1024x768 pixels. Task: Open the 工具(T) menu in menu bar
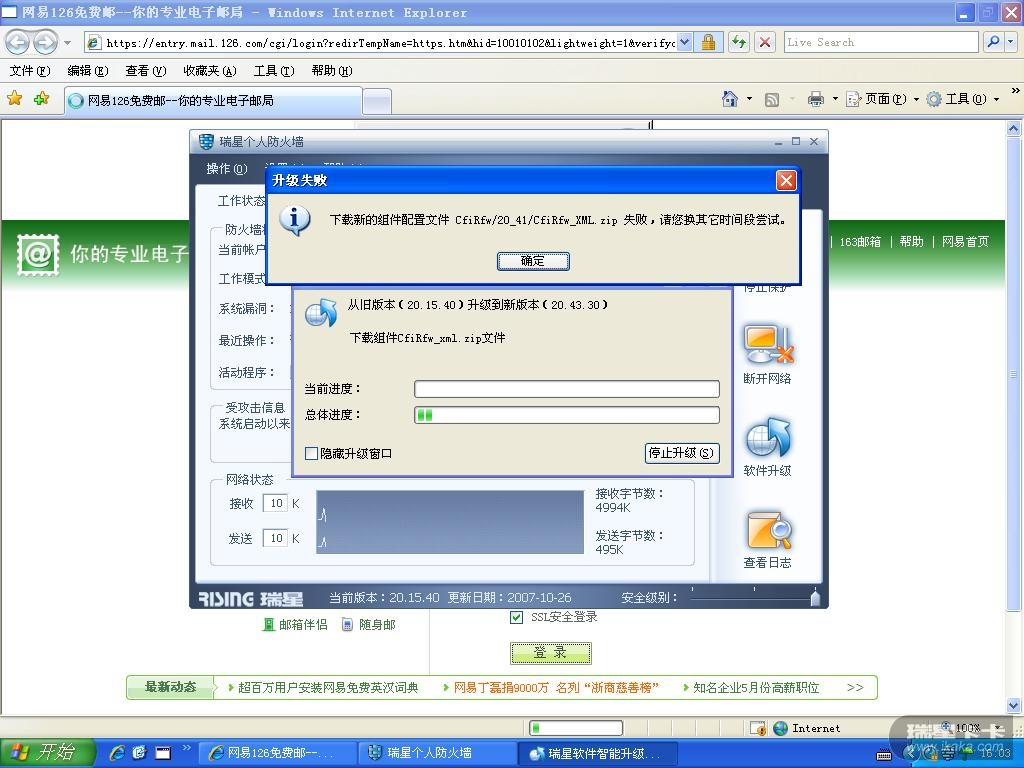[x=274, y=71]
